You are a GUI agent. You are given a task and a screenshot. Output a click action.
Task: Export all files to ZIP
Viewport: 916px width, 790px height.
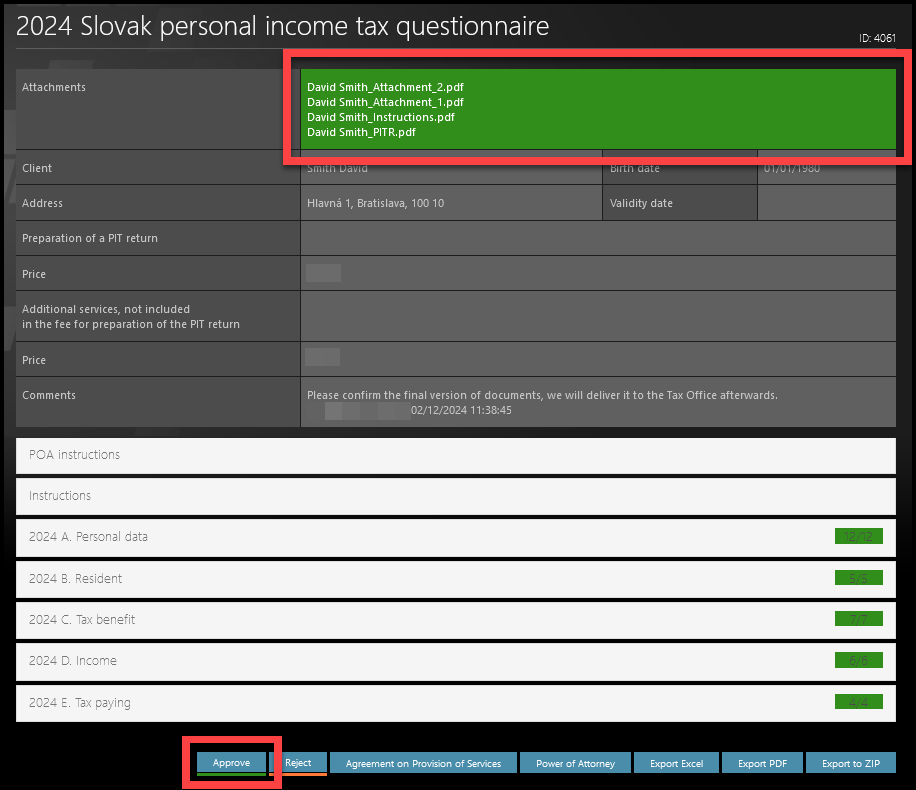[x=850, y=763]
